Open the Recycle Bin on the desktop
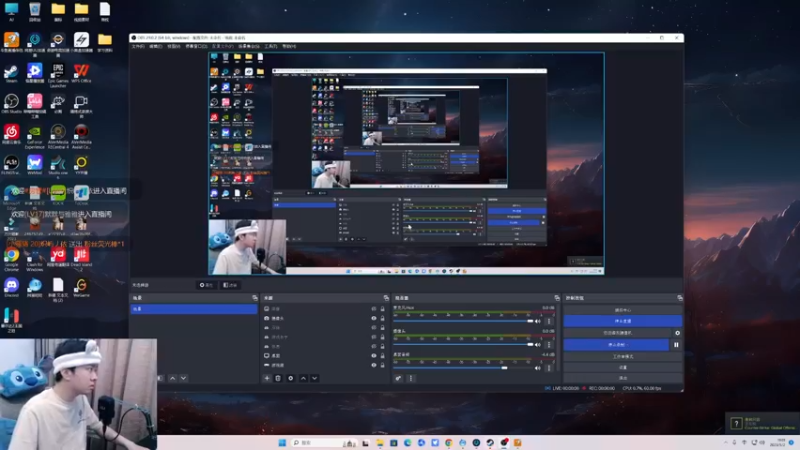Viewport: 800px width, 450px height. (x=35, y=12)
